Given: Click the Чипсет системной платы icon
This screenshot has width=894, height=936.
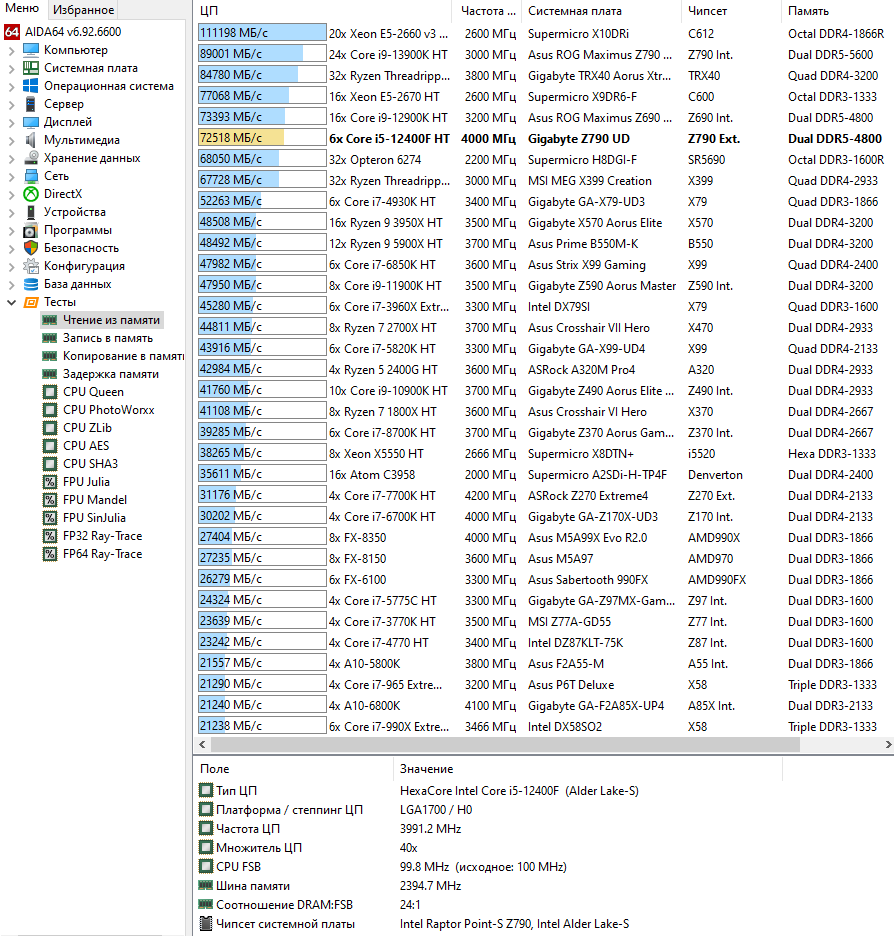Looking at the screenshot, I should (205, 923).
